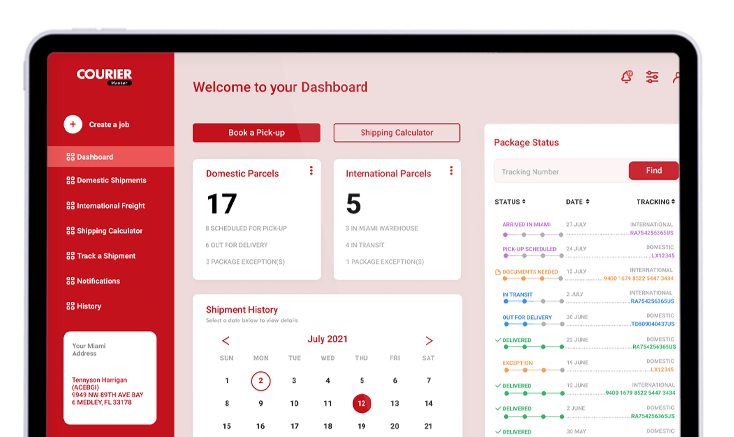The image size is (734, 437).
Task: Click the grid icon beside Track a Shipment
Action: 70,256
